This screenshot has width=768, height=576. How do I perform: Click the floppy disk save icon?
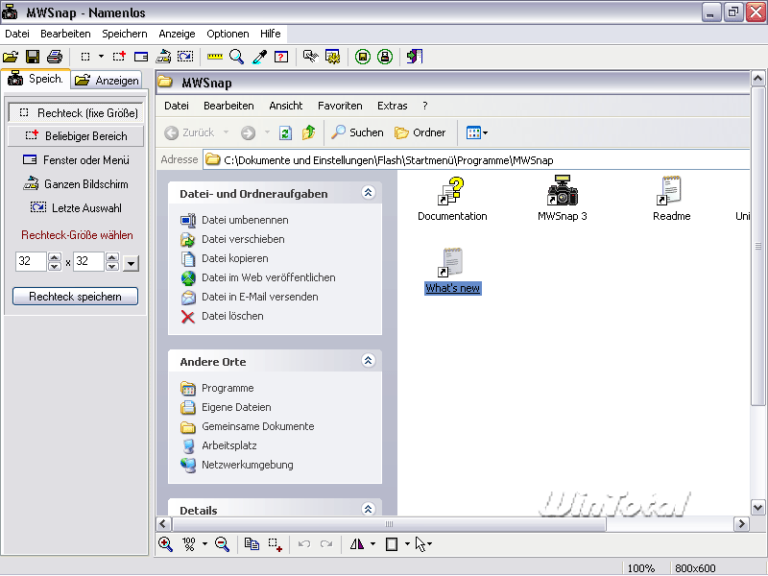pyautogui.click(x=33, y=57)
